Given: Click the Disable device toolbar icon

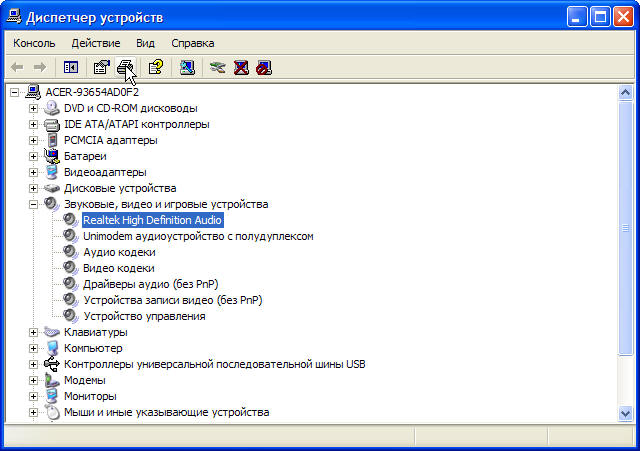Looking at the screenshot, I should click(x=264, y=67).
